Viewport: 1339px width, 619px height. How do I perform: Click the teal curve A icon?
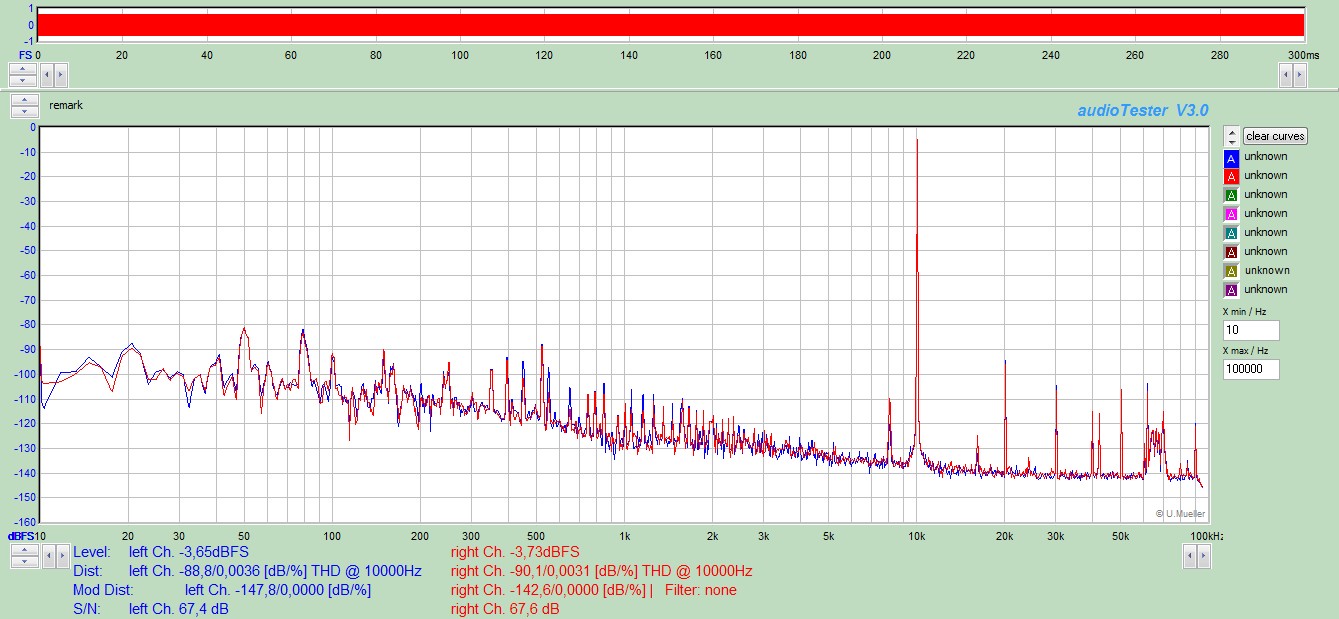tap(1231, 234)
